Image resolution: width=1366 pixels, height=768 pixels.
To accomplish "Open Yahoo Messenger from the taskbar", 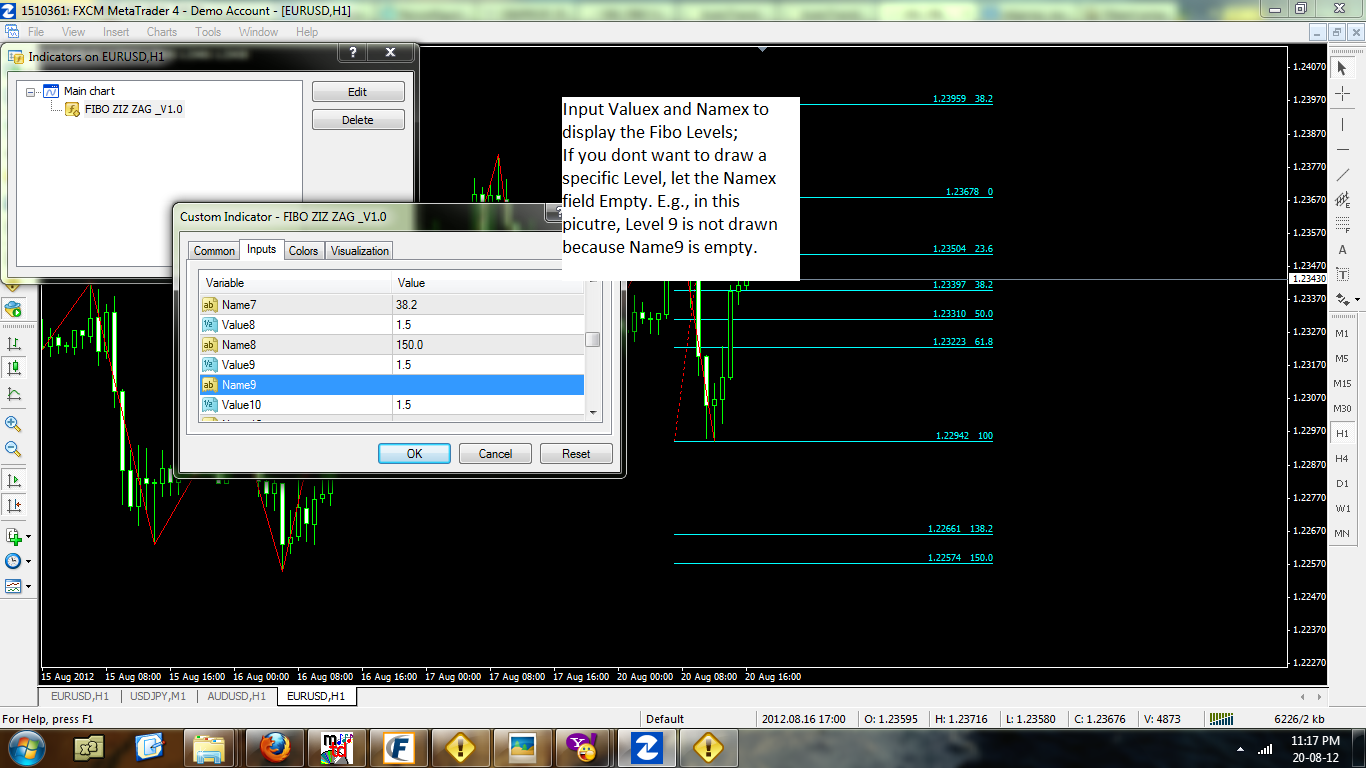I will click(583, 747).
